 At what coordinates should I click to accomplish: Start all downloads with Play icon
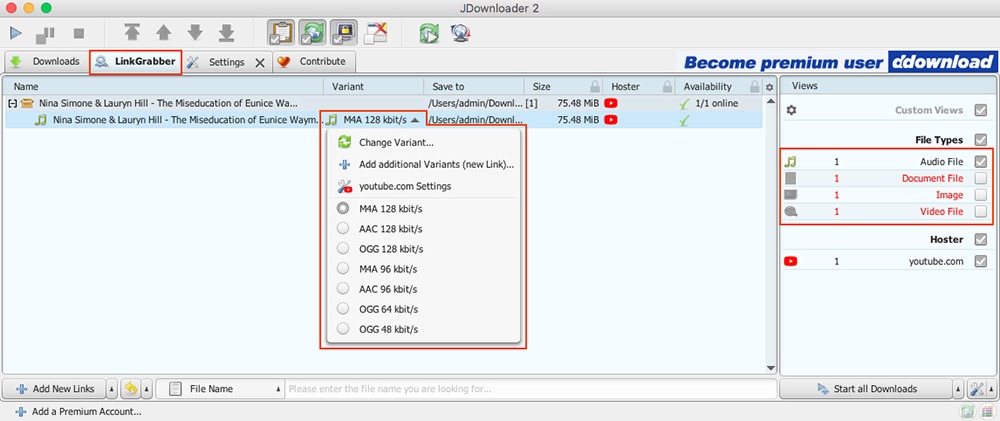15,33
